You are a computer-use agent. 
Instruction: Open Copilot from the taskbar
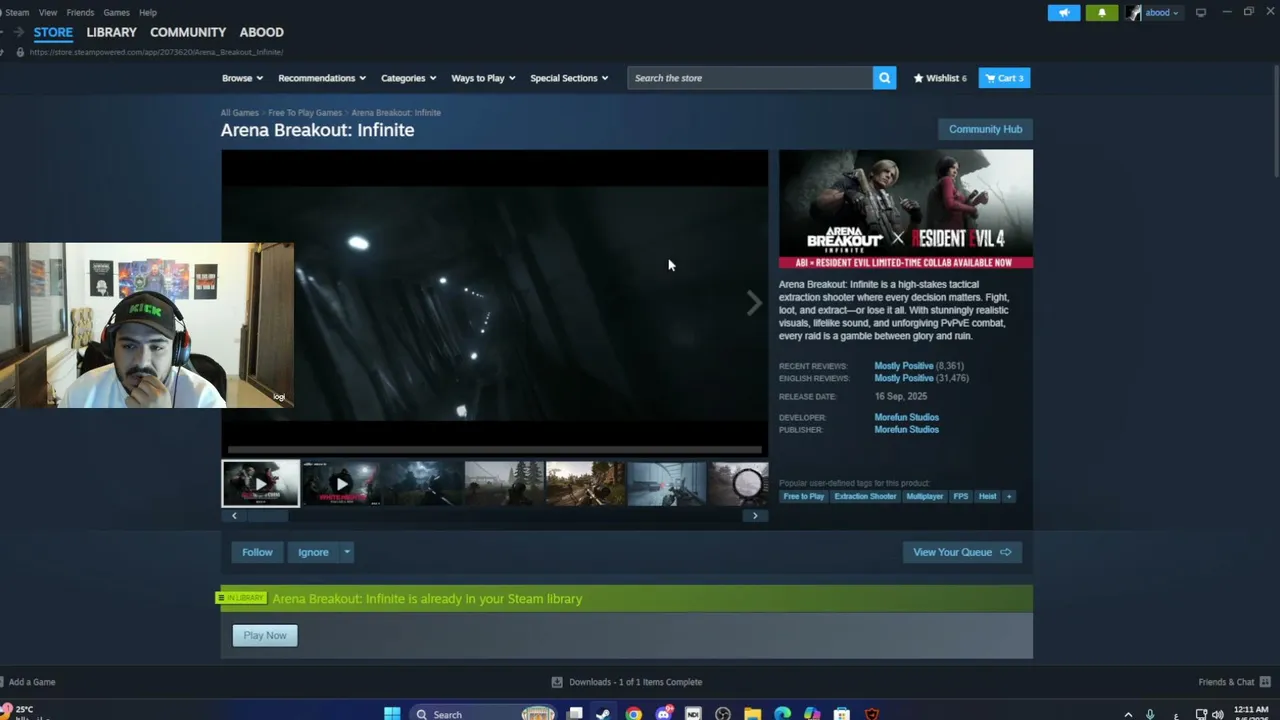812,714
